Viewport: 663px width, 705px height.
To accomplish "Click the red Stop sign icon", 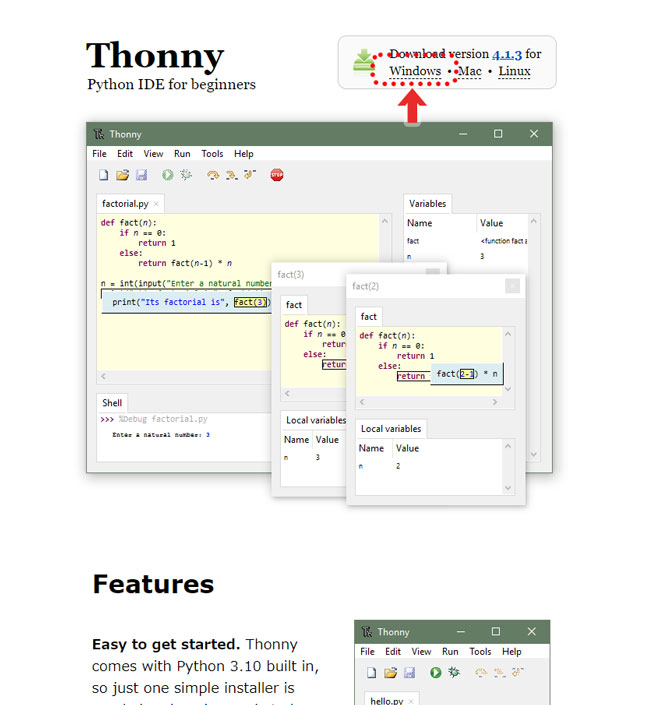I will click(x=277, y=175).
